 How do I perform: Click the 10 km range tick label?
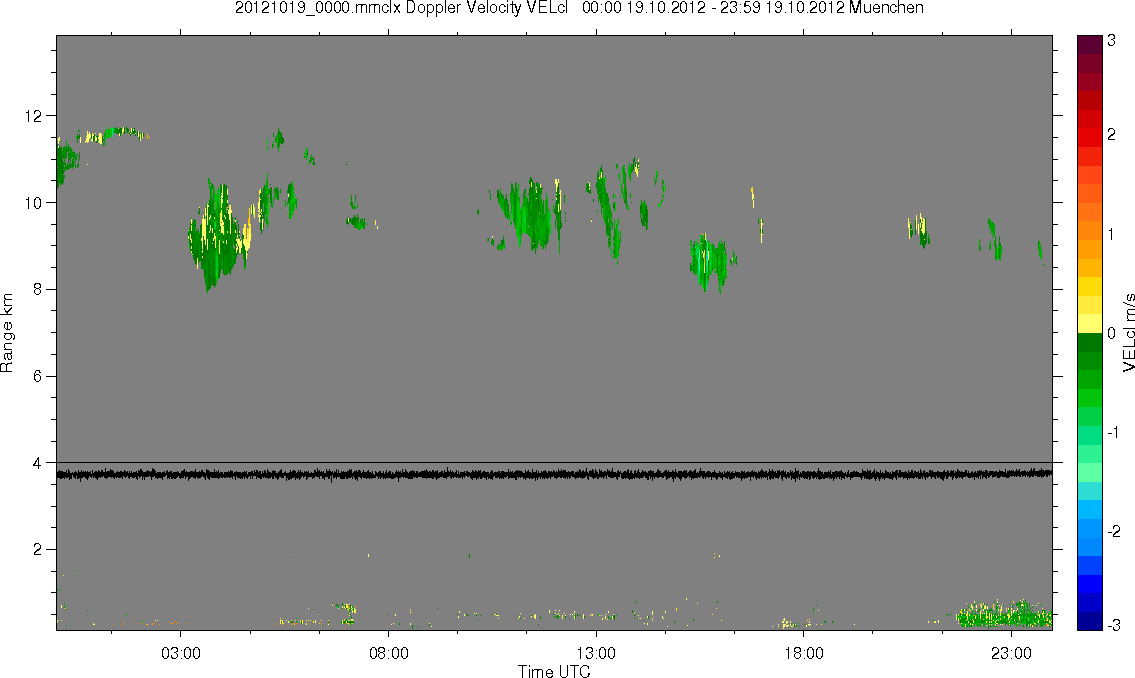pyautogui.click(x=34, y=203)
